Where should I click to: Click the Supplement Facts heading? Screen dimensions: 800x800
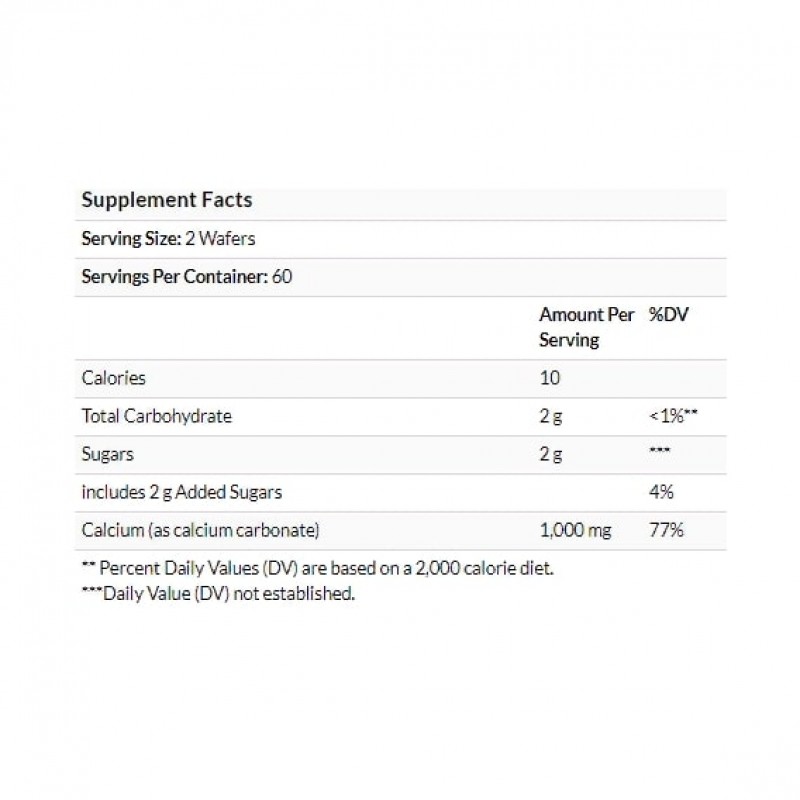click(166, 200)
